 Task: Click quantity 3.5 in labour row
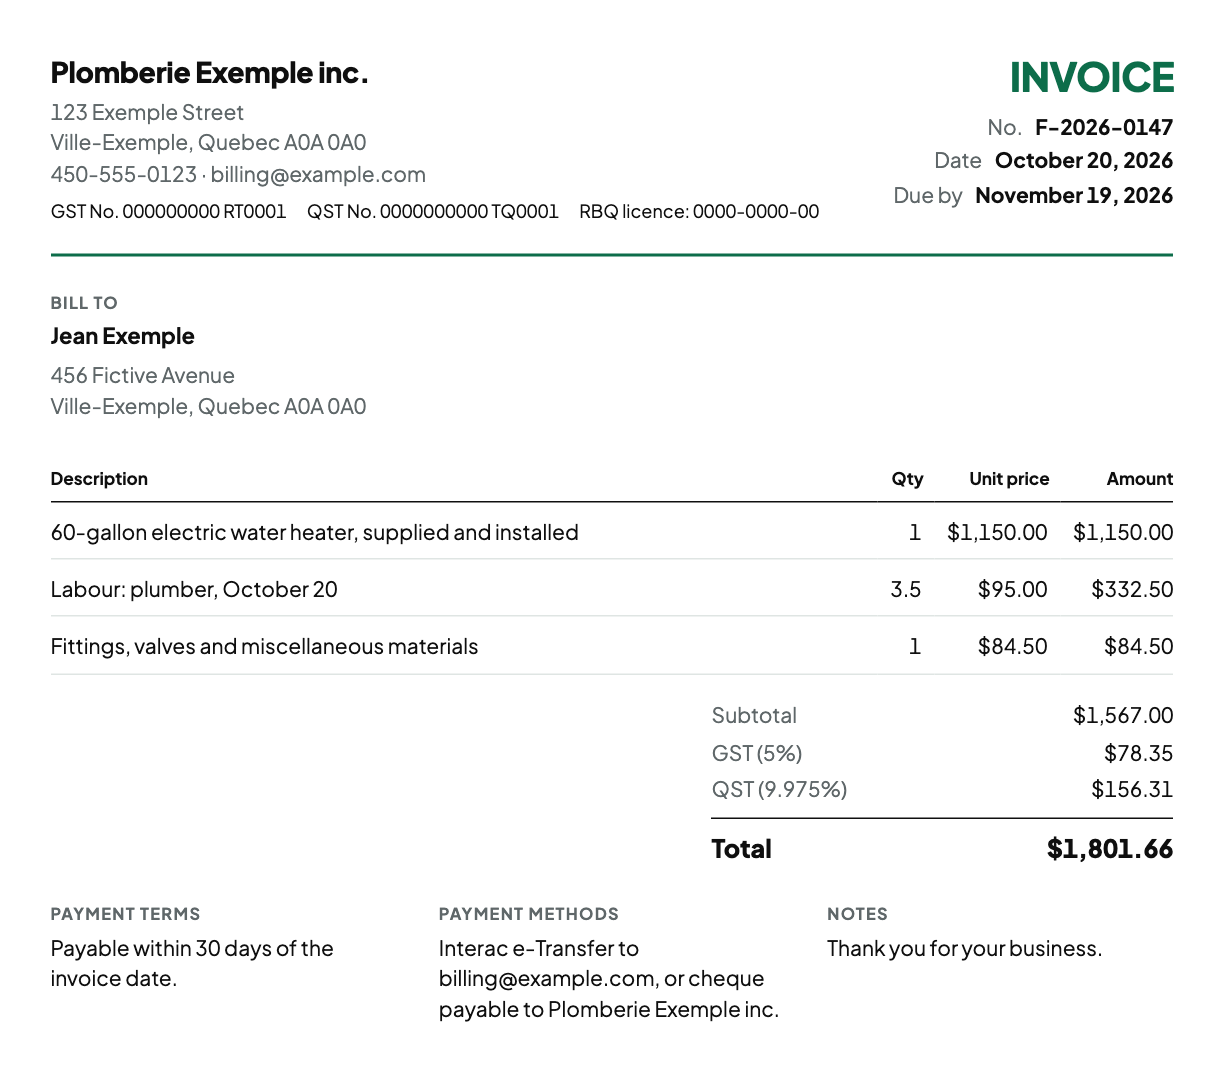click(906, 590)
